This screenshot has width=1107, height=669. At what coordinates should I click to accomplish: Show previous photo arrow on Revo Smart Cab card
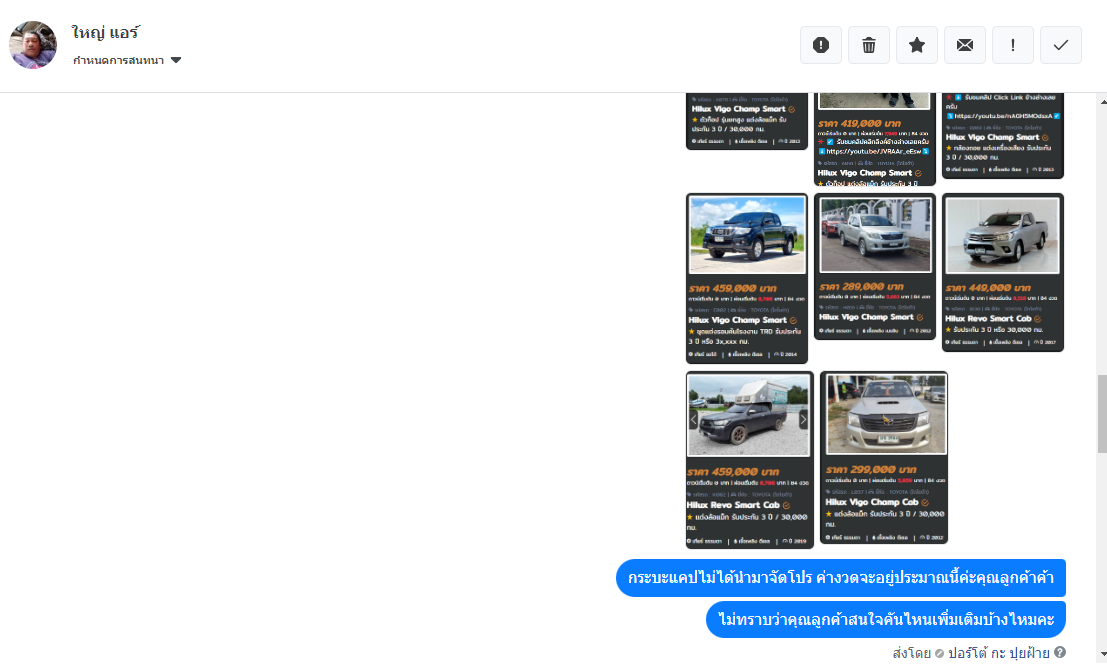[693, 419]
